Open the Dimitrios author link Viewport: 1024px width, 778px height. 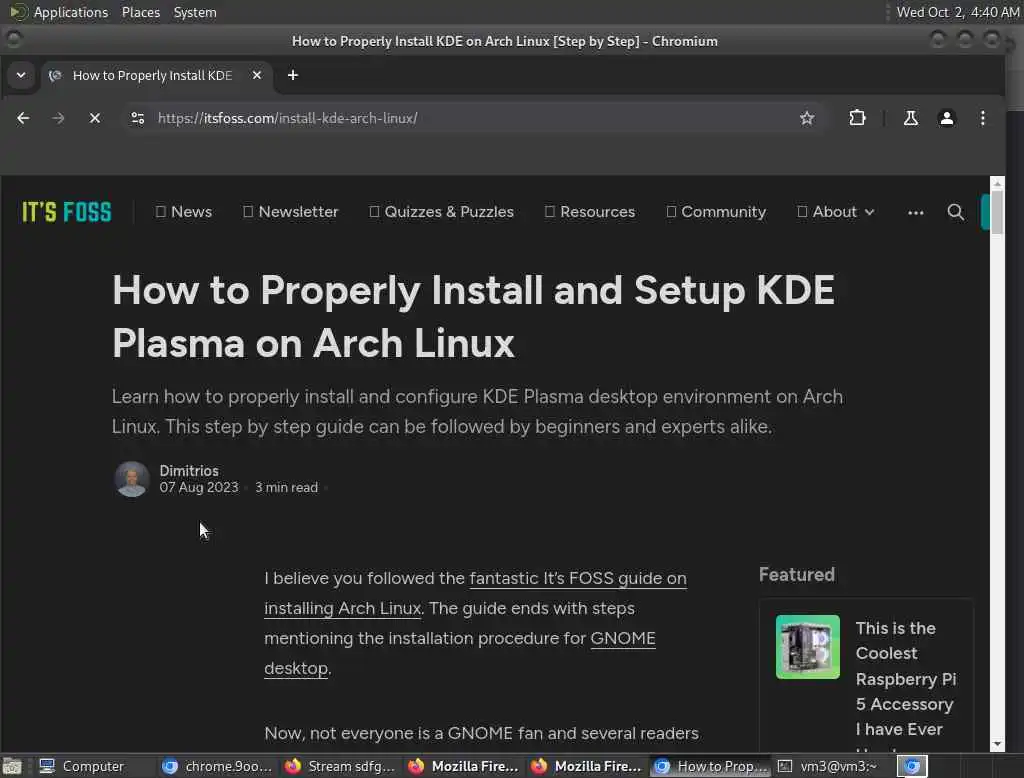(189, 470)
